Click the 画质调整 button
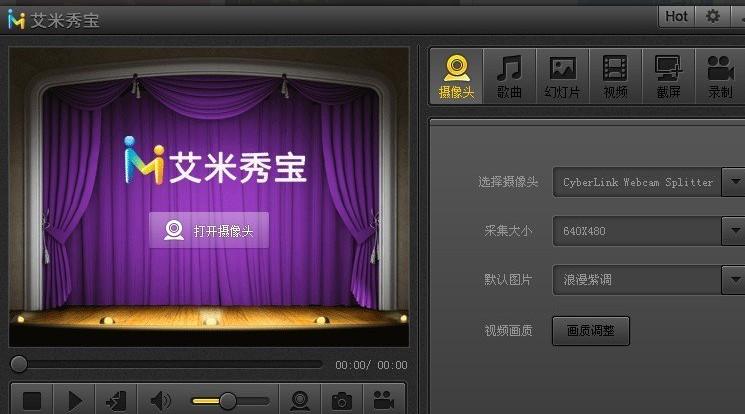745x414 pixels. 591,330
